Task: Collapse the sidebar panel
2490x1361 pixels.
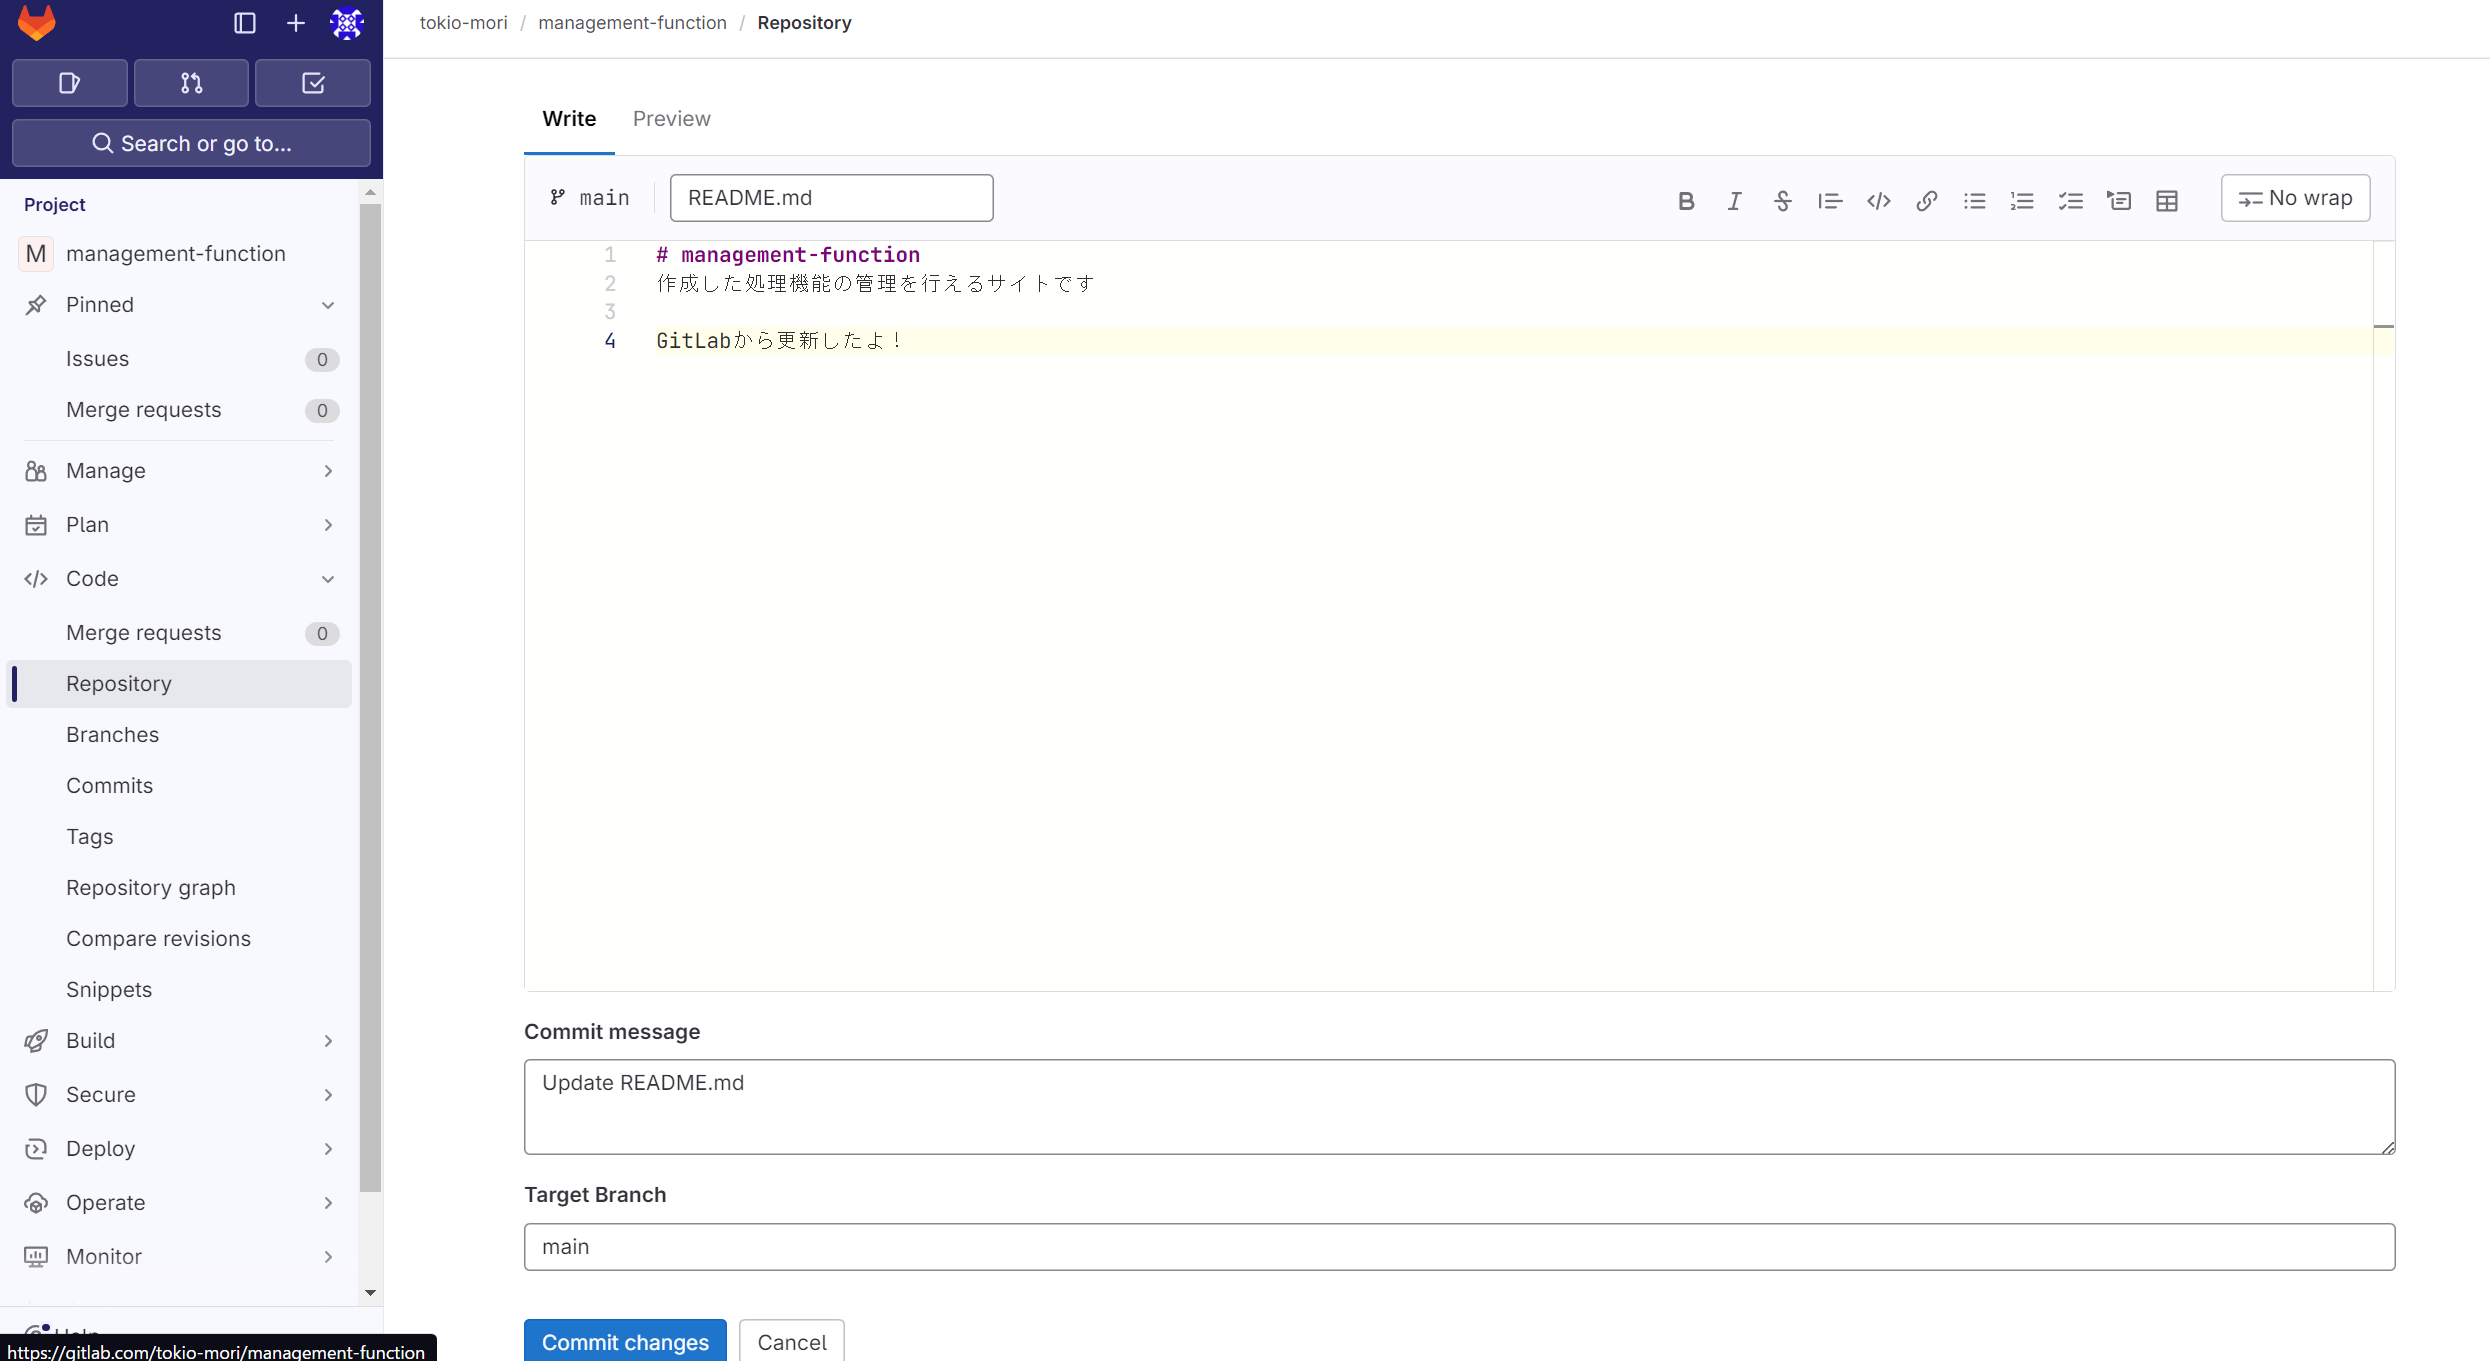Action: coord(244,23)
